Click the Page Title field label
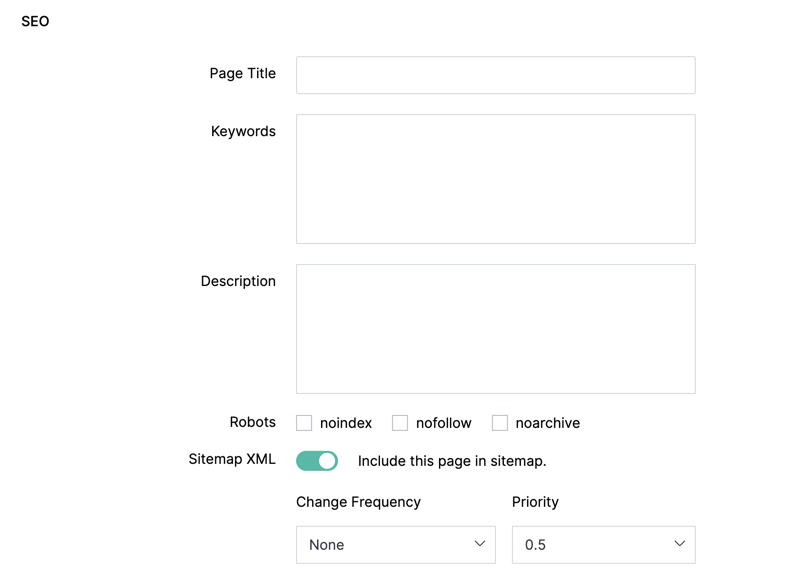Image resolution: width=795 pixels, height=584 pixels. click(x=243, y=73)
